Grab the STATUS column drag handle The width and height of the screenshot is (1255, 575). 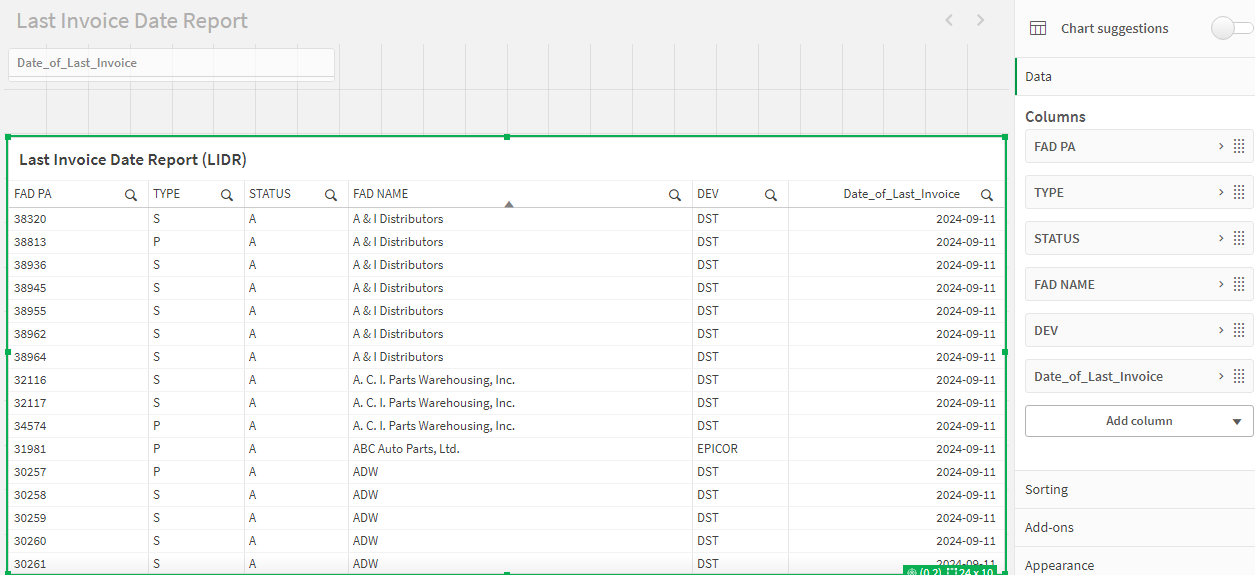coord(1239,238)
